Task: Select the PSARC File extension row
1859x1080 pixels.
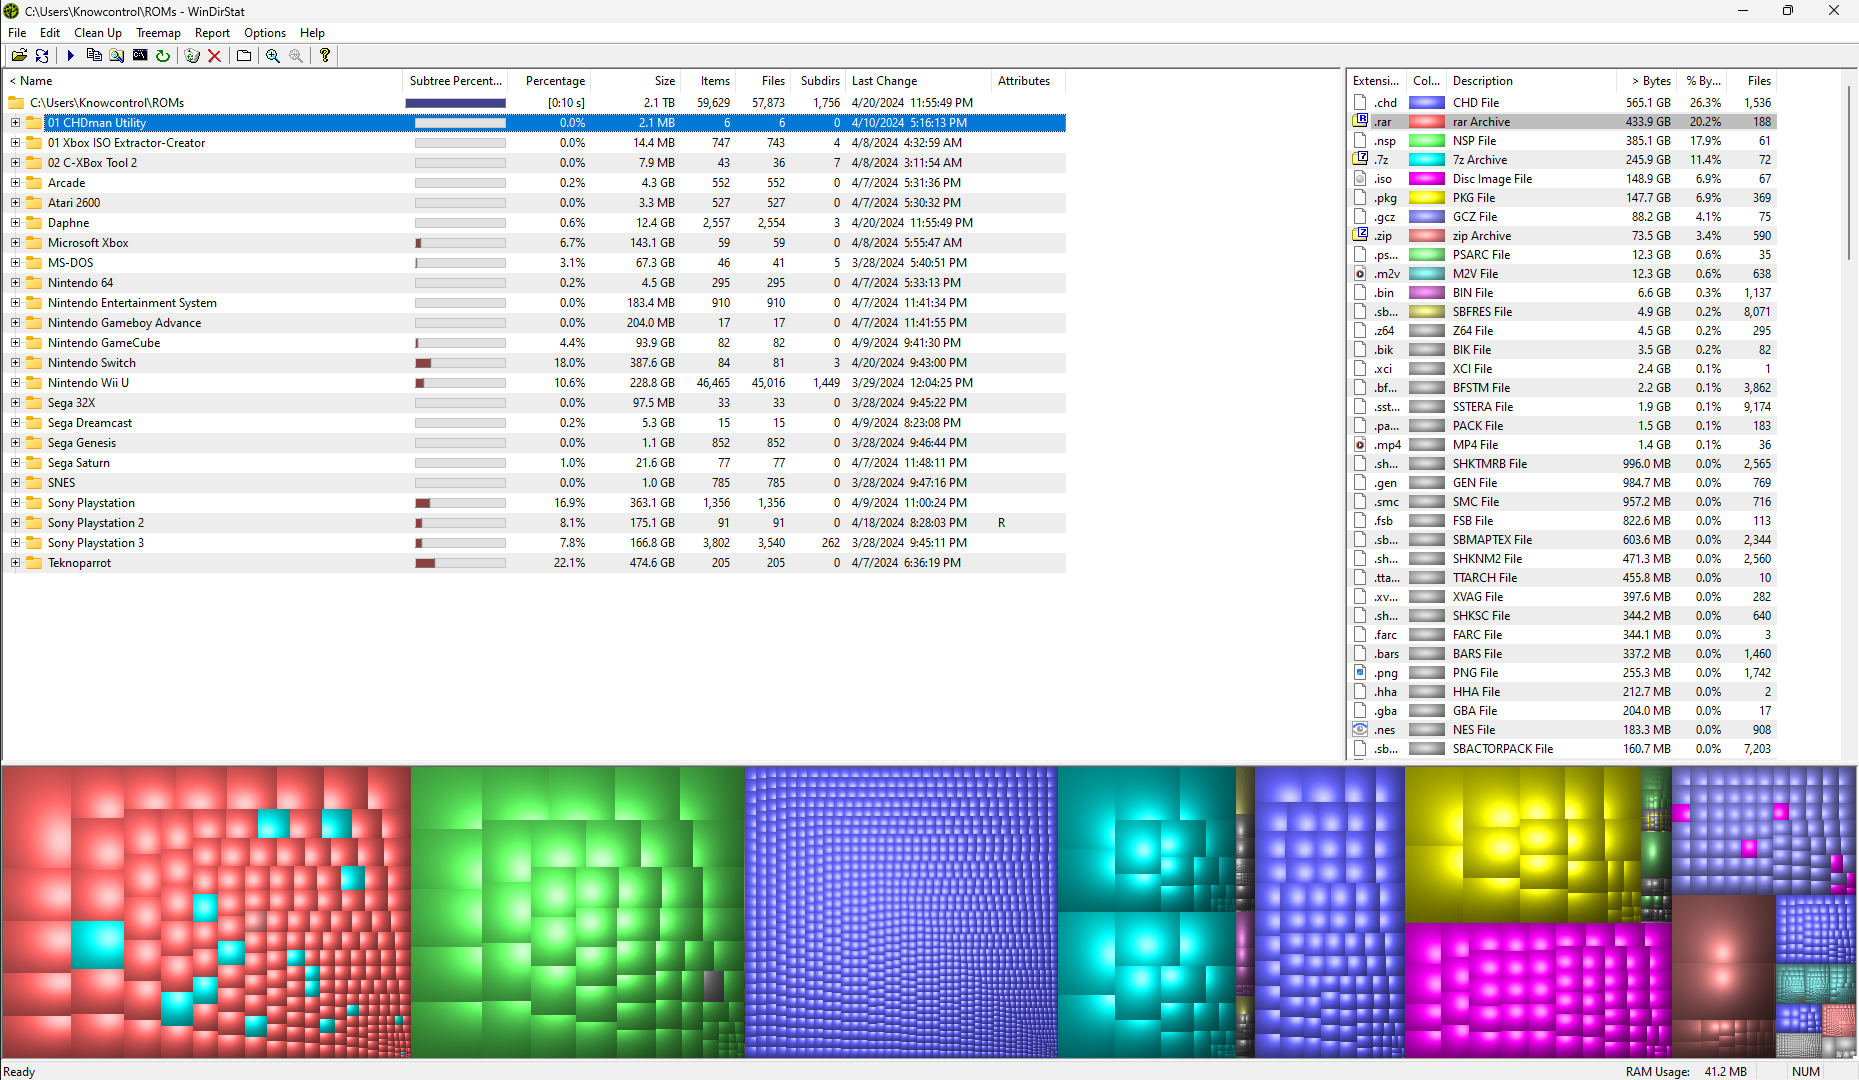Action: (1563, 255)
